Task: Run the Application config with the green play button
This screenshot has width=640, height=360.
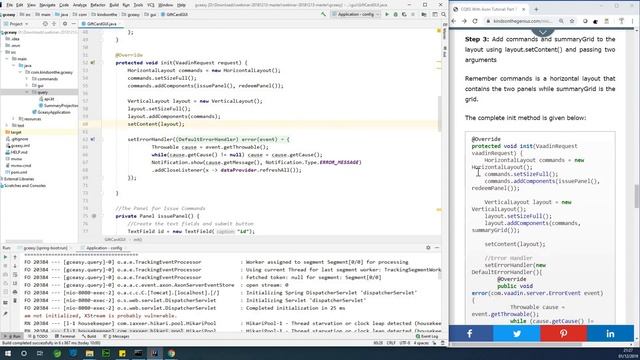Action: 387,14
